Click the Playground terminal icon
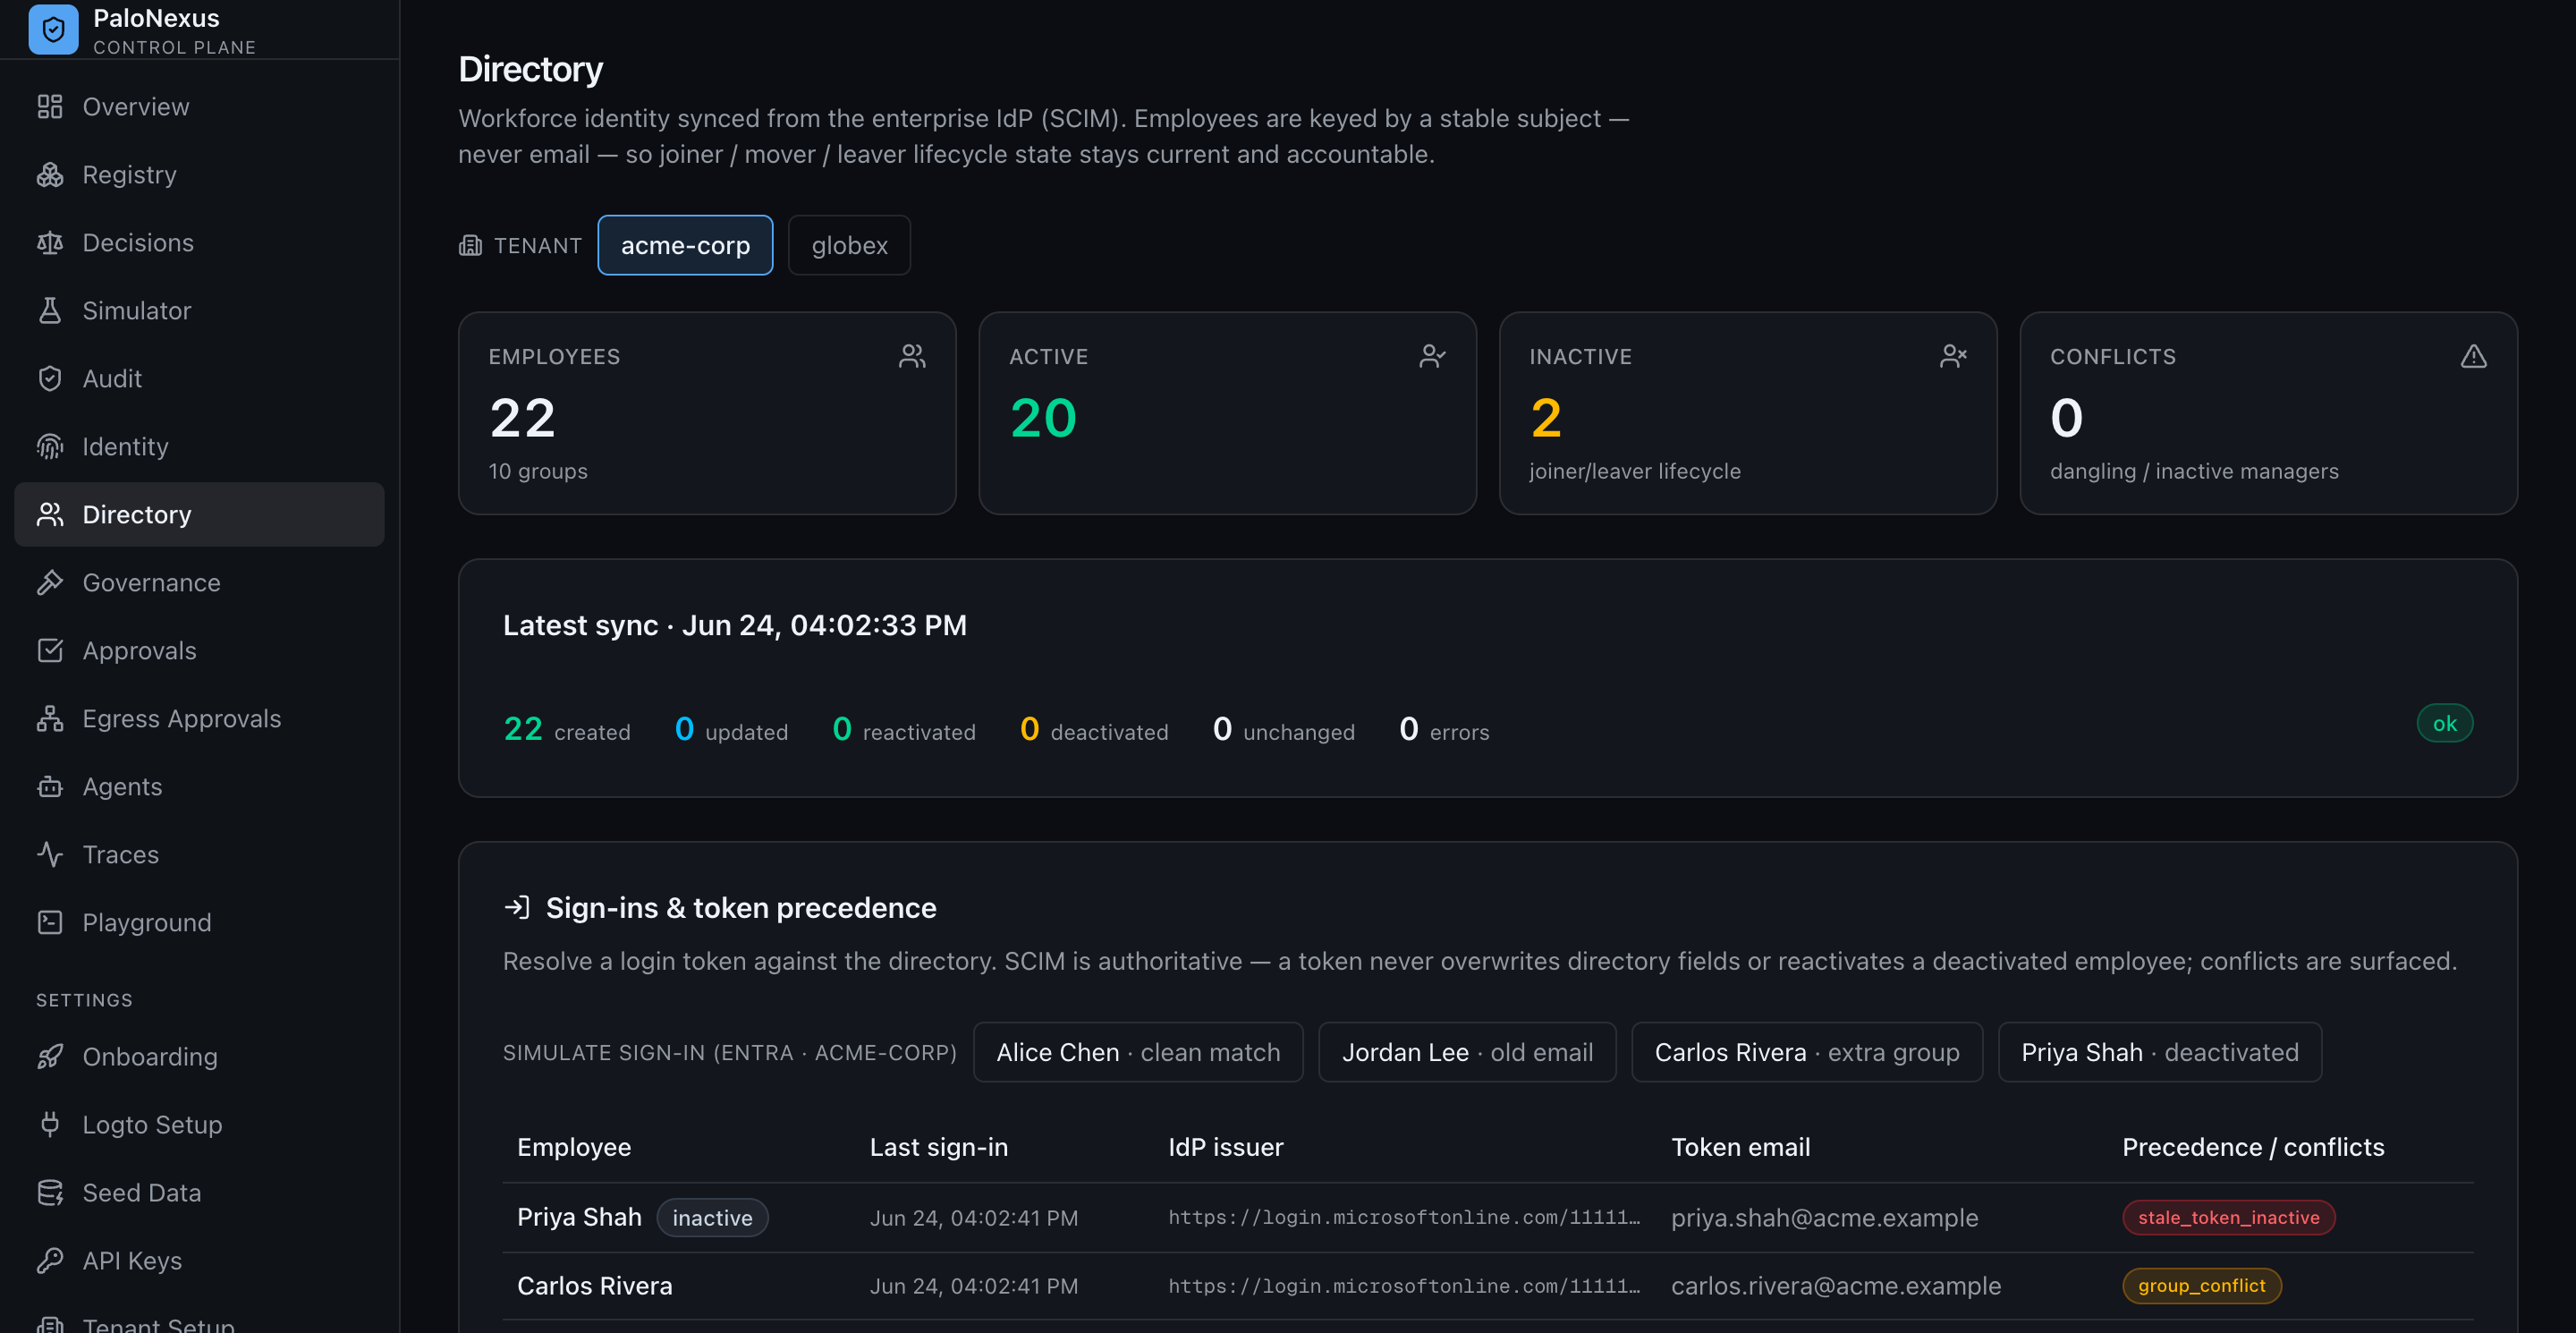The height and width of the screenshot is (1333, 2576). (50, 923)
